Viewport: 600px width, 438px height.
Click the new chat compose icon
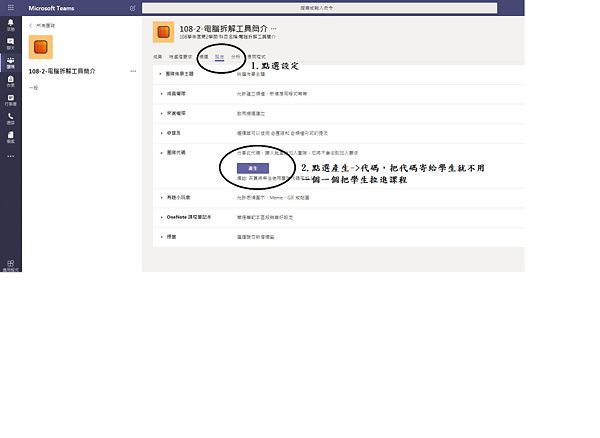pyautogui.click(x=134, y=7)
